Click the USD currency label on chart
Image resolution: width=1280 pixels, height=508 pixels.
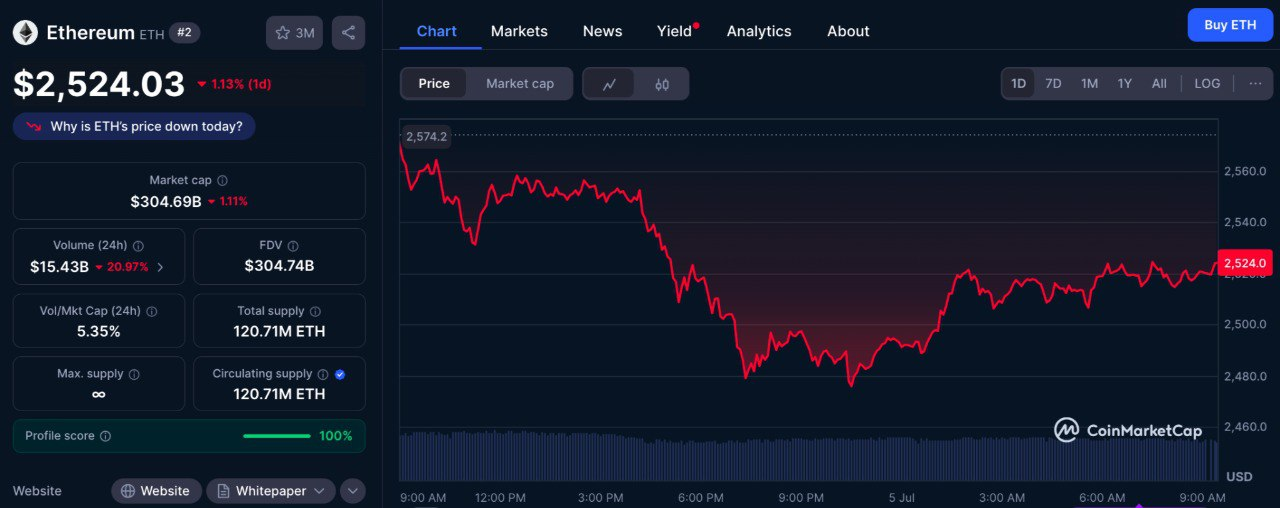tap(1239, 476)
